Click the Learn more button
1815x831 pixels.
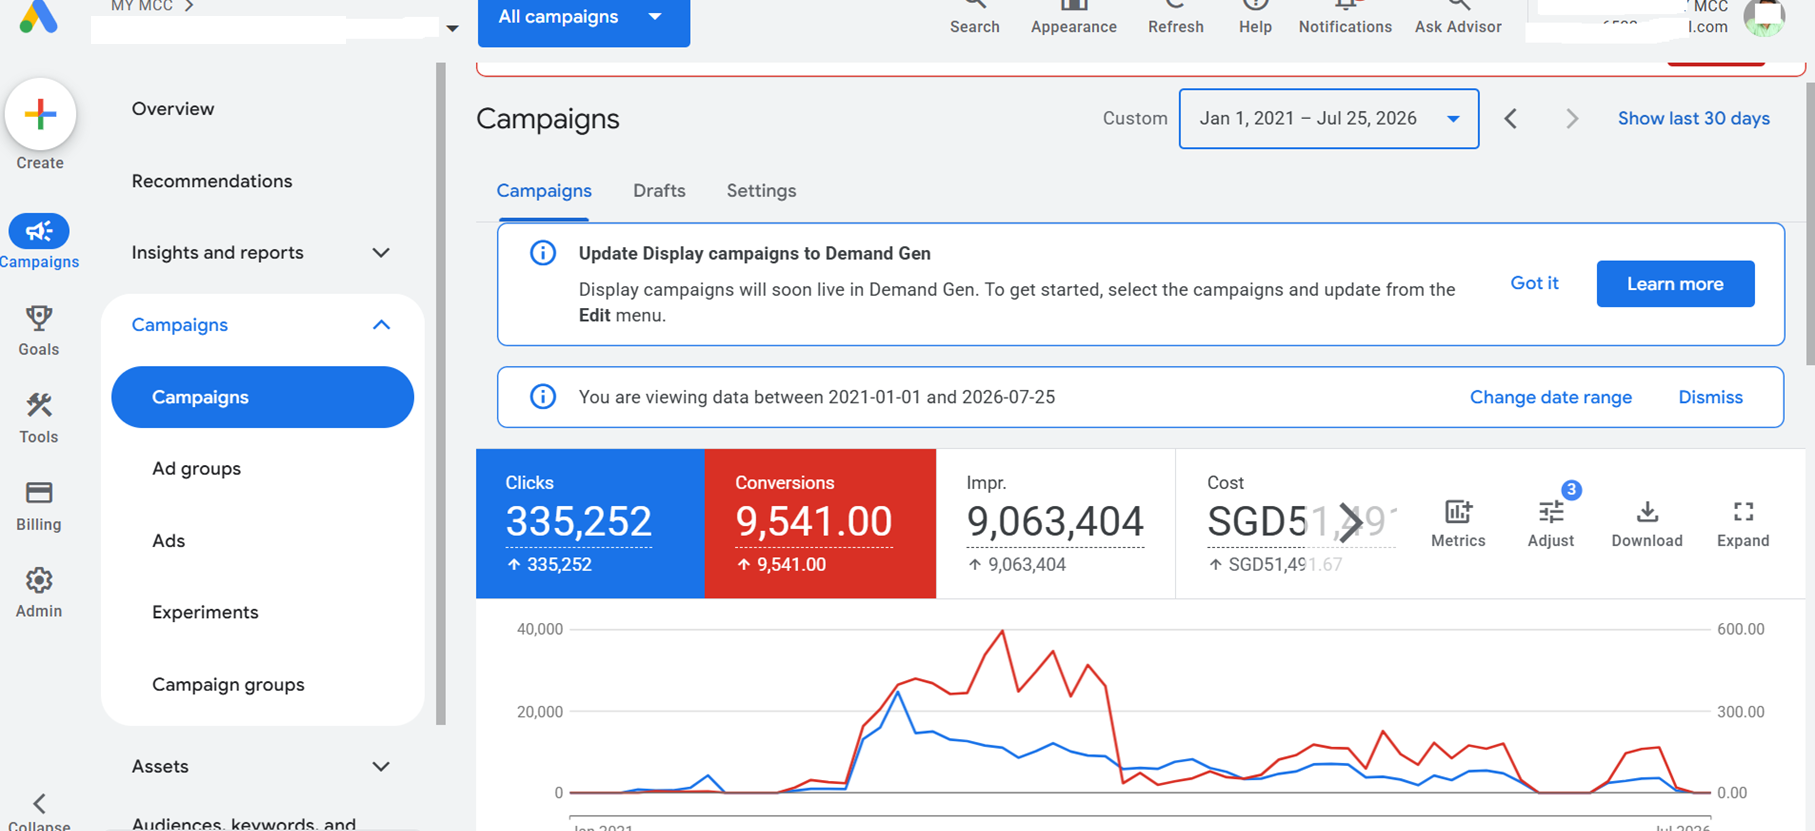pos(1675,284)
